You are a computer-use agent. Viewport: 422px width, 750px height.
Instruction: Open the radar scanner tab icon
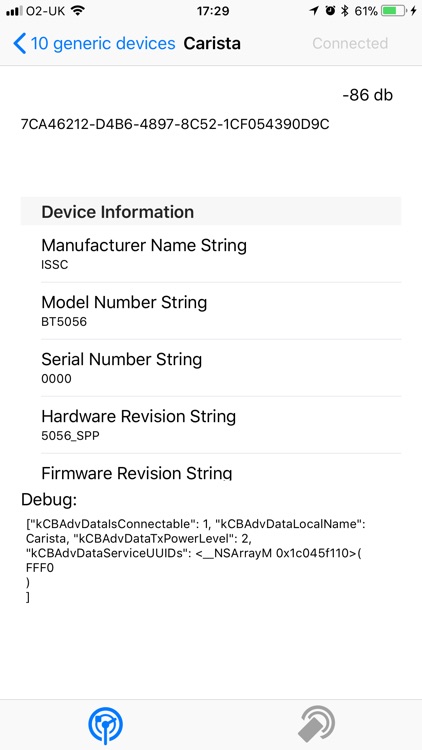click(105, 725)
